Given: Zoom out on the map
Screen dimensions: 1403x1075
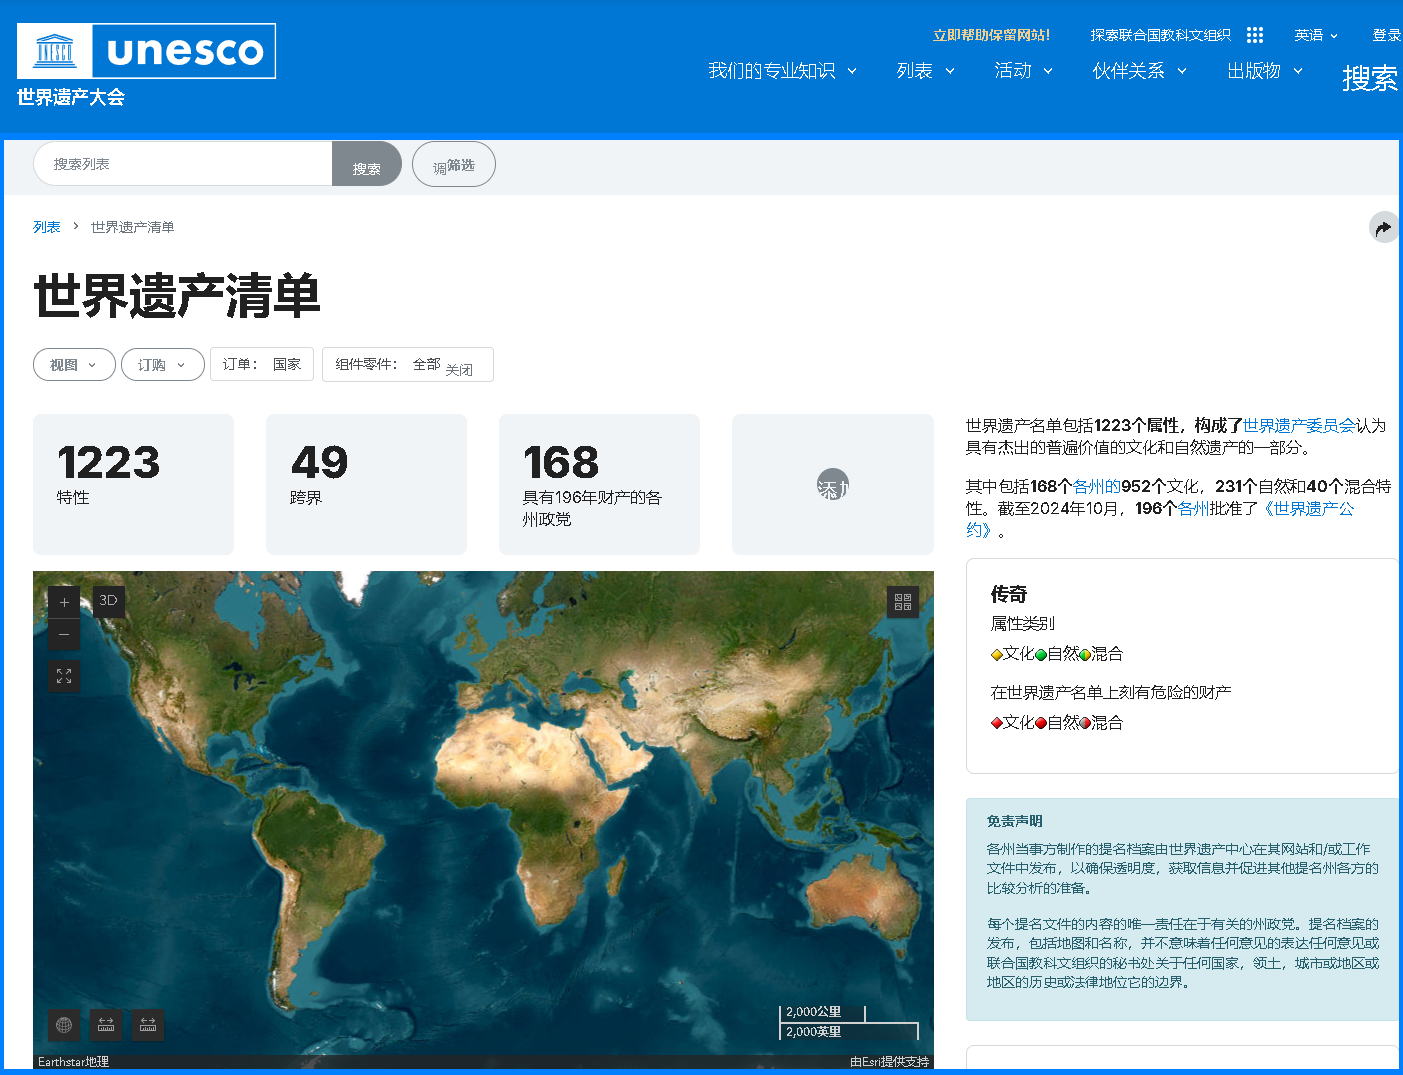Looking at the screenshot, I should (64, 635).
